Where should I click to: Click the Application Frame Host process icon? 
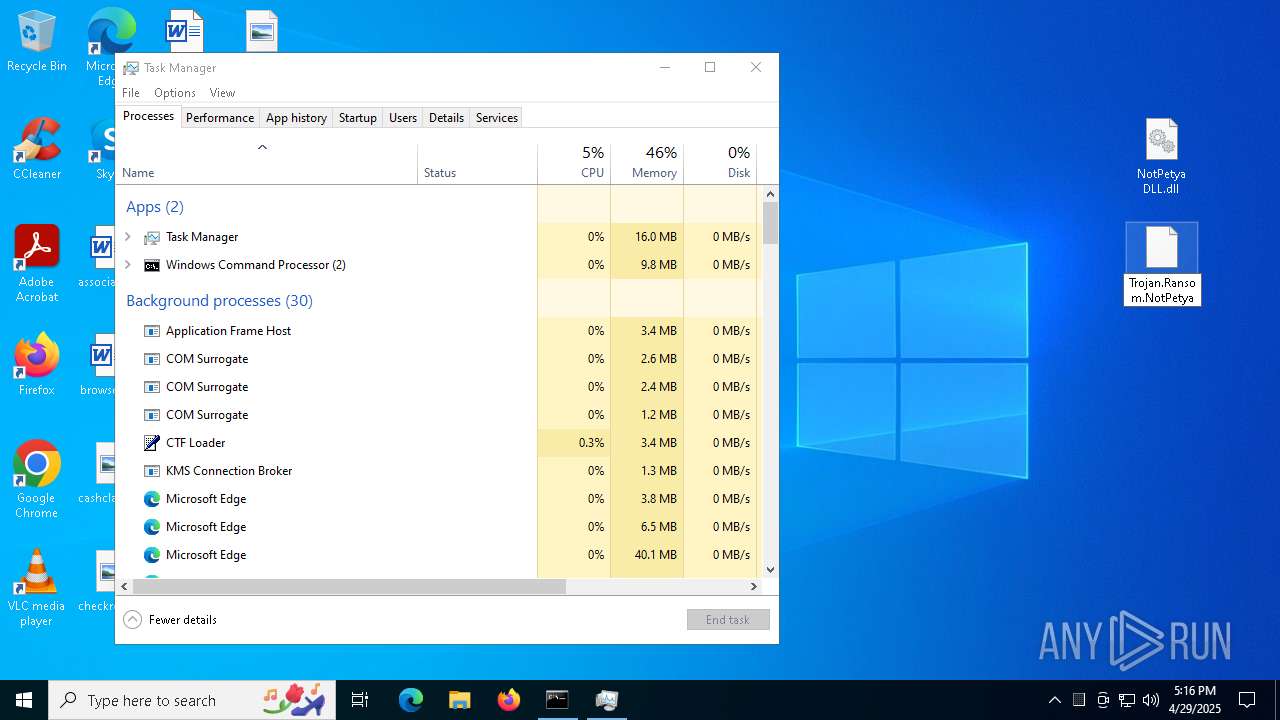tap(152, 331)
